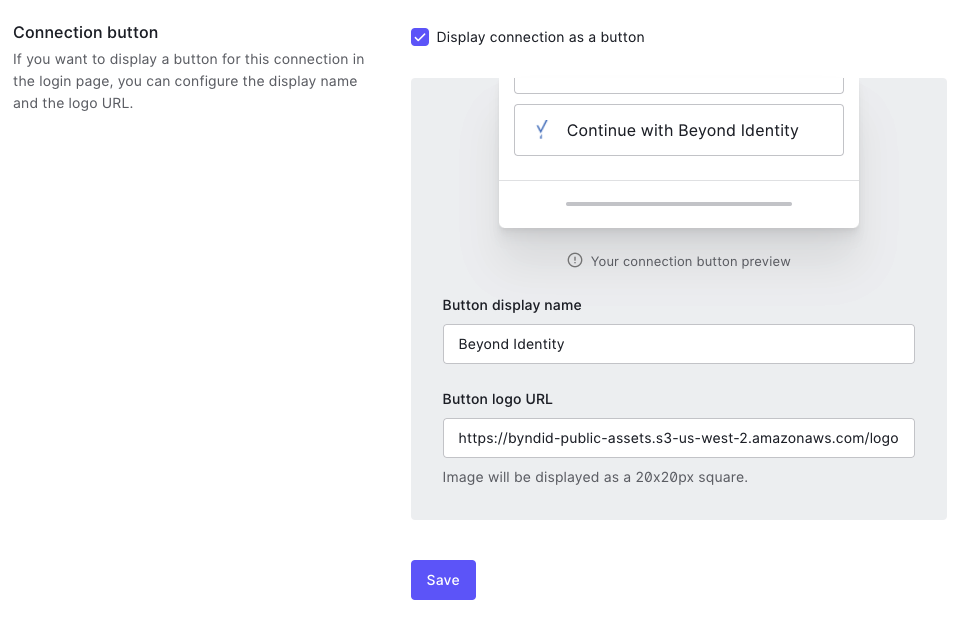Viewport: 963px width, 621px height.
Task: Uncheck Display connection as a button checkbox
Action: coord(420,37)
